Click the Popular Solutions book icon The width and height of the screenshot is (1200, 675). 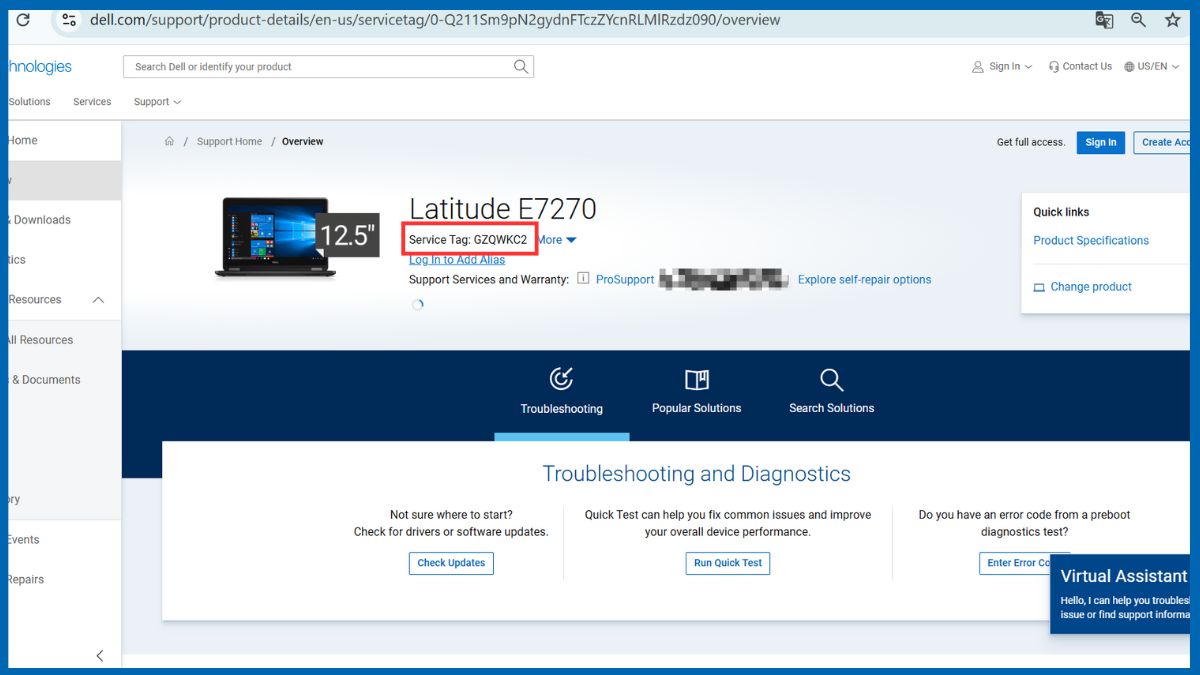(x=696, y=379)
